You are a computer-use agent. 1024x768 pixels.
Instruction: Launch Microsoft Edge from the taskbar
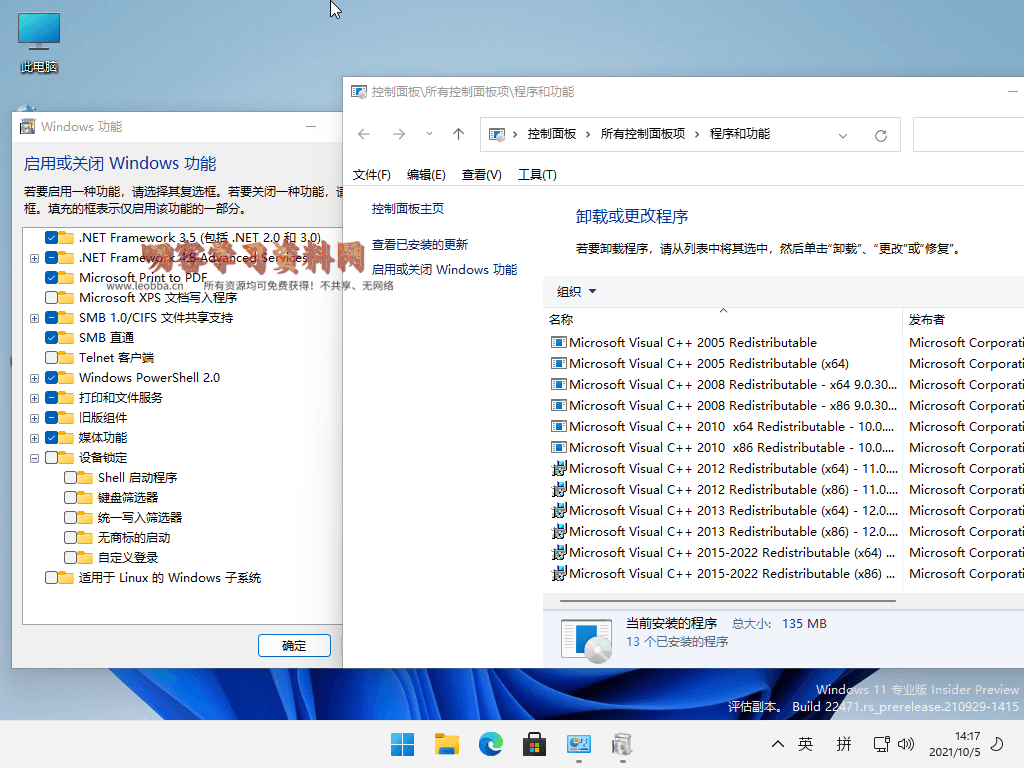coord(490,744)
